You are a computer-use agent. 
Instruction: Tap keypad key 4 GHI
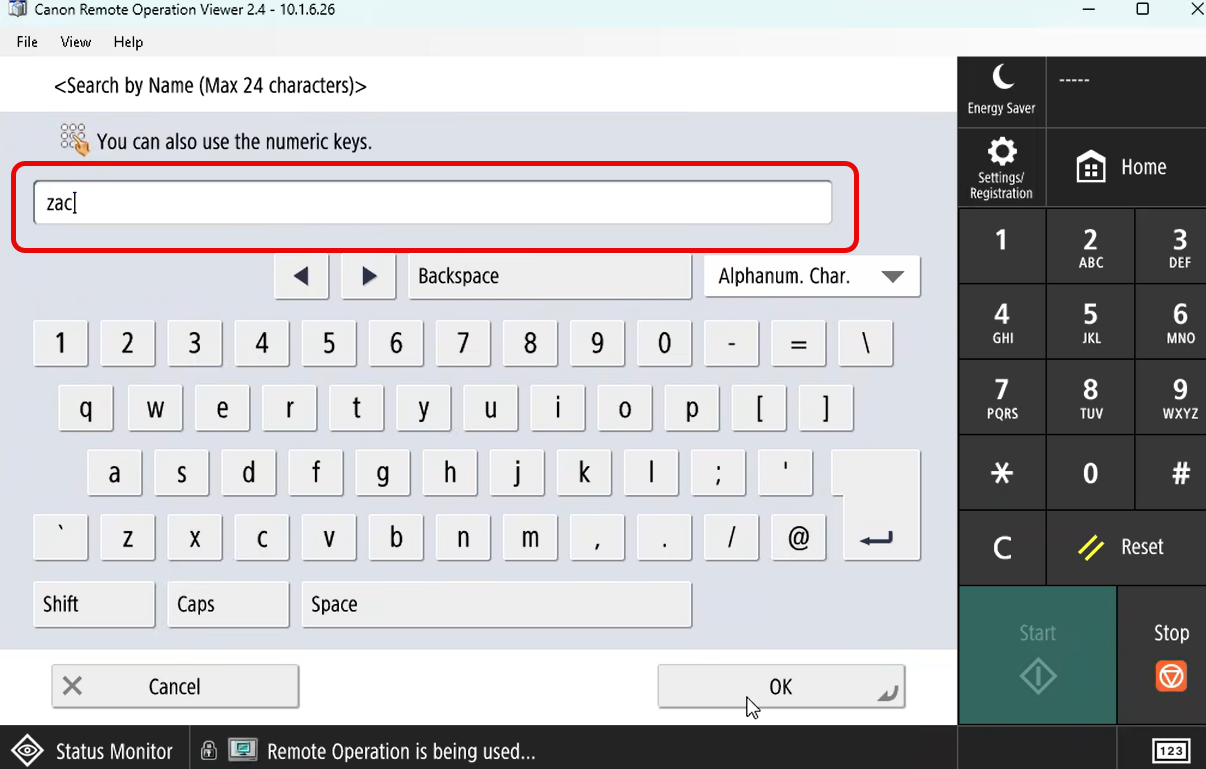[x=1002, y=322]
